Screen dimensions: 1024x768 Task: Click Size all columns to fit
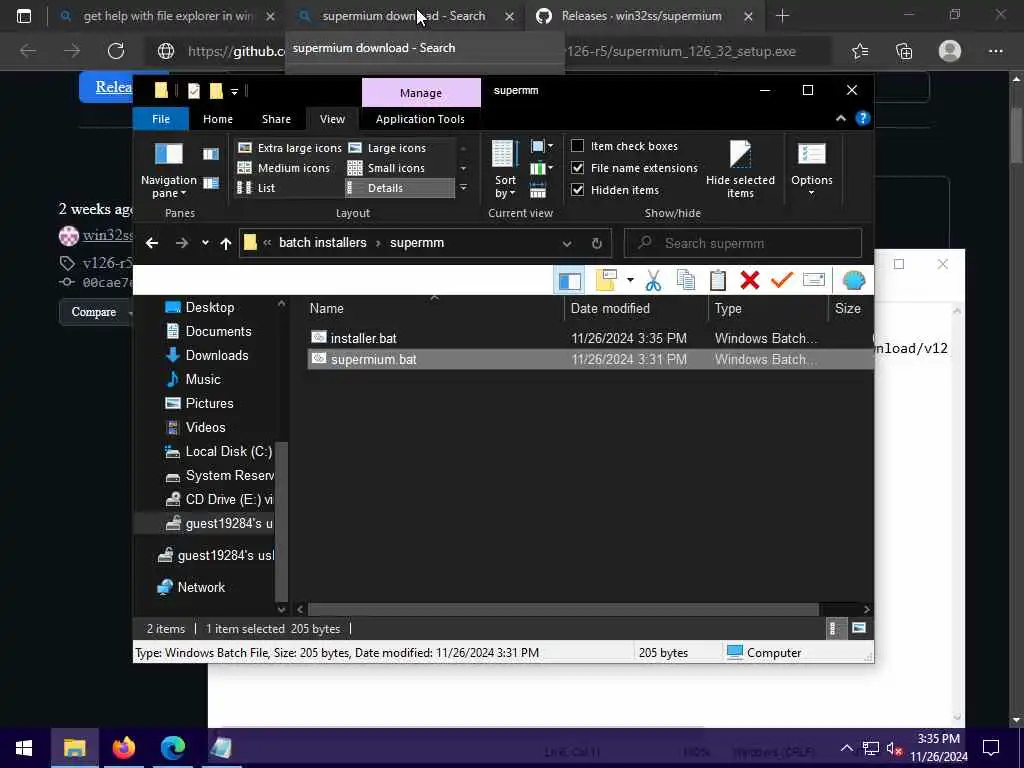tap(537, 191)
